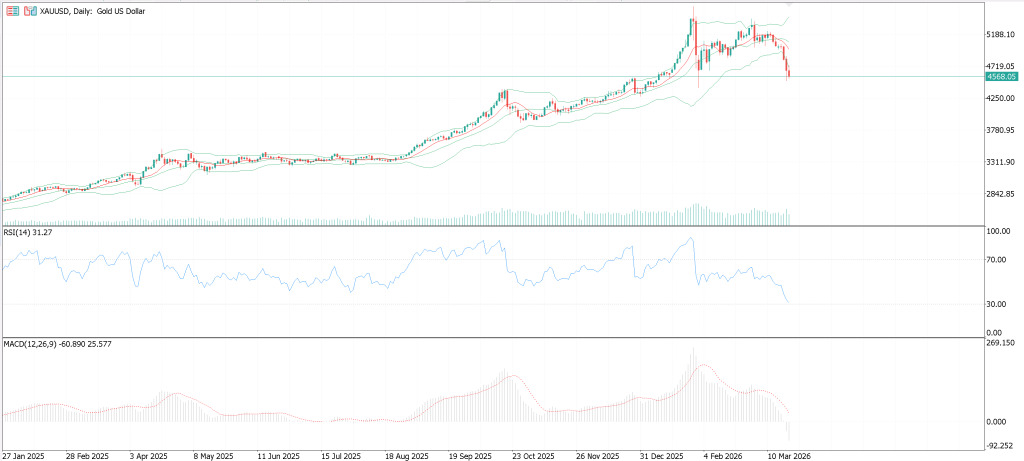Open the One Click Trading panel icon

click(x=30, y=11)
